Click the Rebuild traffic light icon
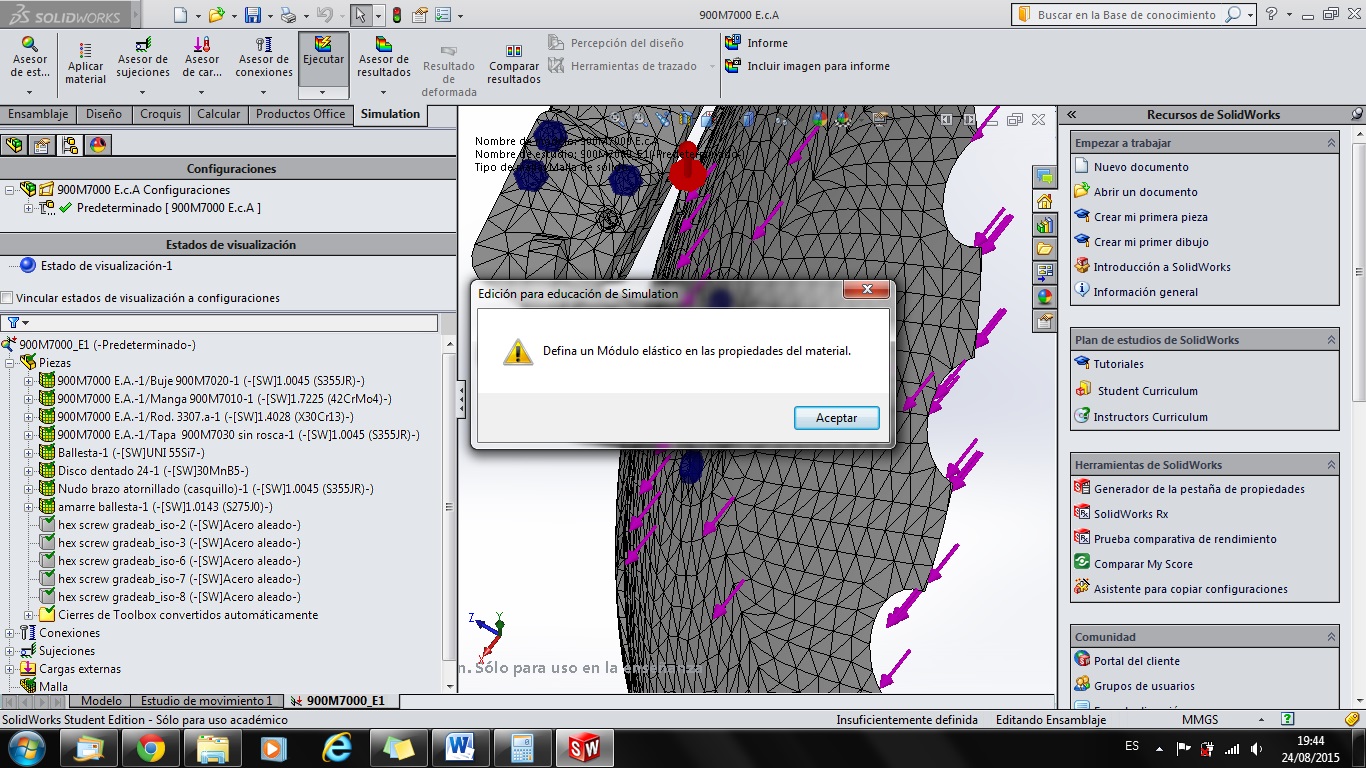Screen dimensions: 1366x768 (396, 15)
